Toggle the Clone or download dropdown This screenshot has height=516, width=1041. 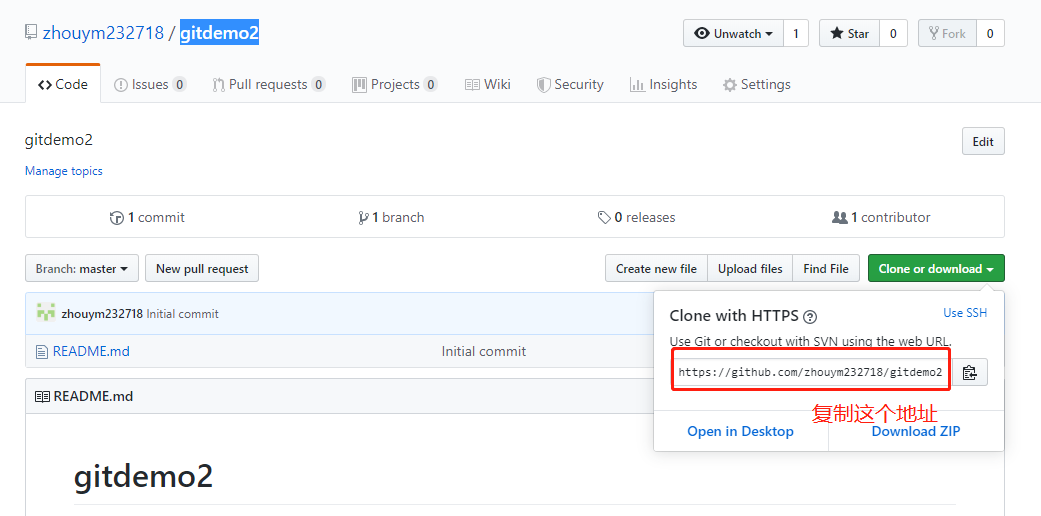[936, 268]
